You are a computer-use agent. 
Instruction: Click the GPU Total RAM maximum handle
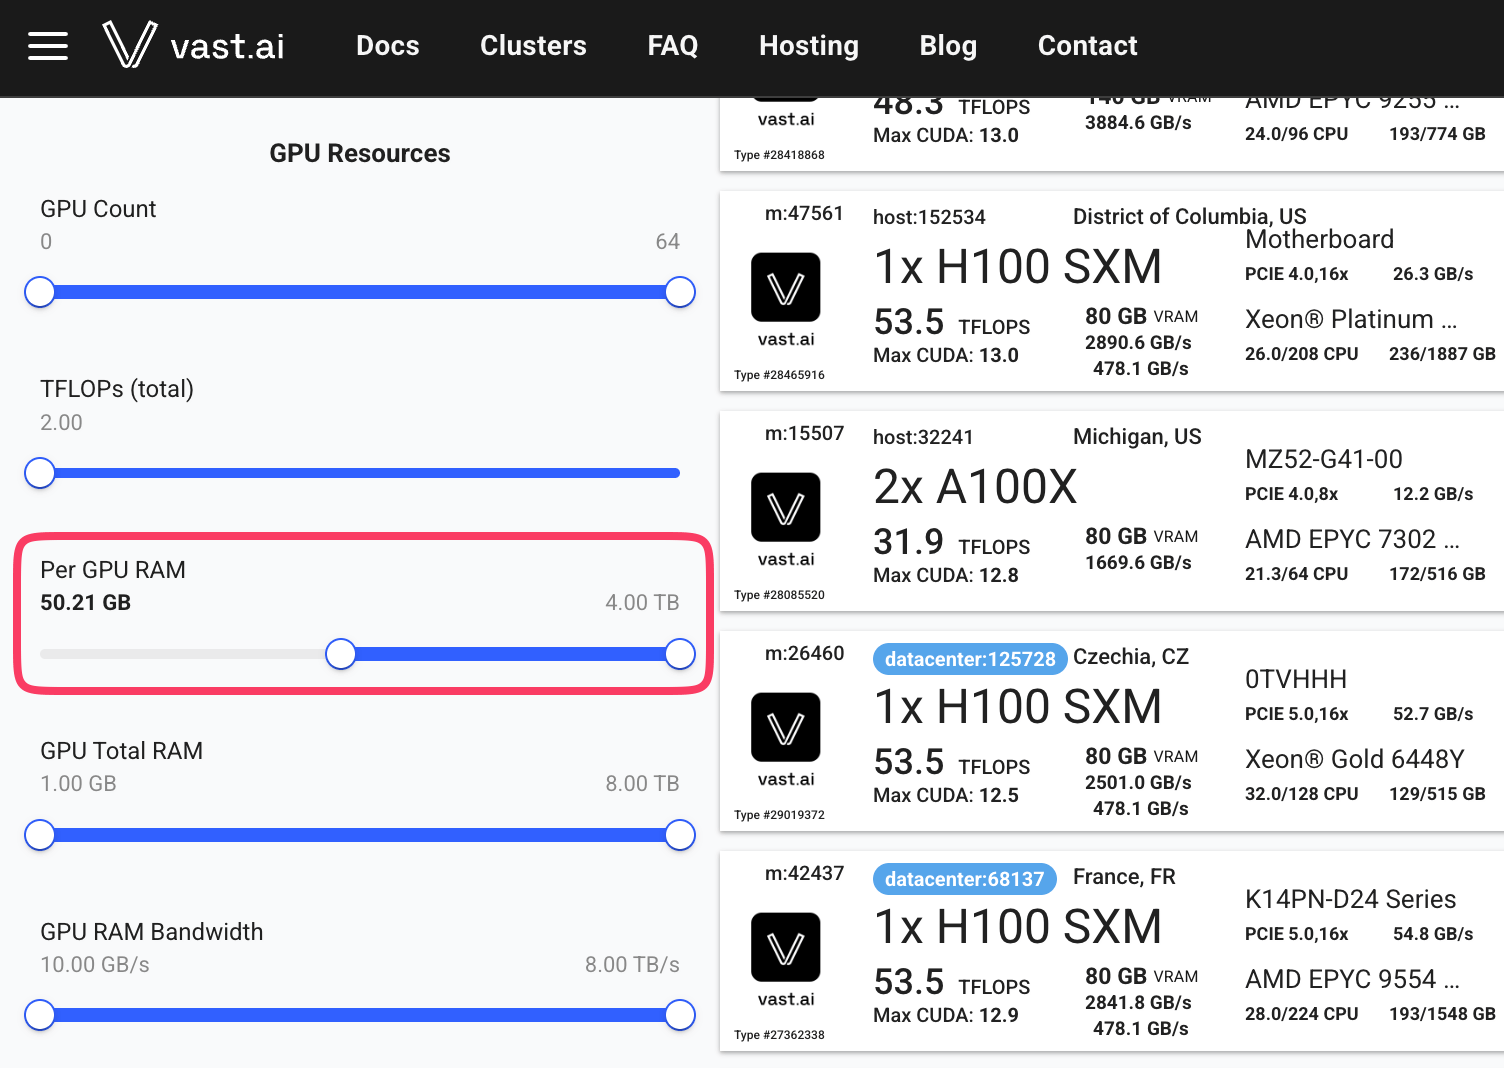(680, 835)
